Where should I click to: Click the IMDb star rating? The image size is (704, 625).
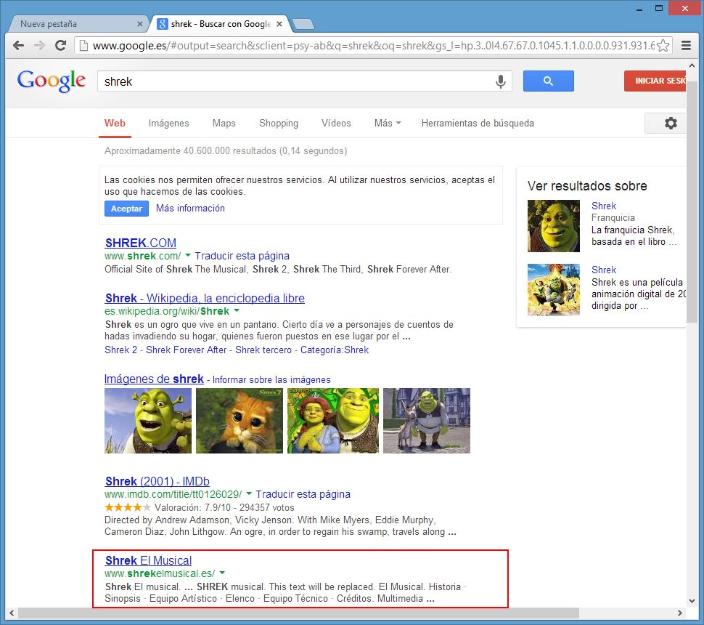coord(128,507)
